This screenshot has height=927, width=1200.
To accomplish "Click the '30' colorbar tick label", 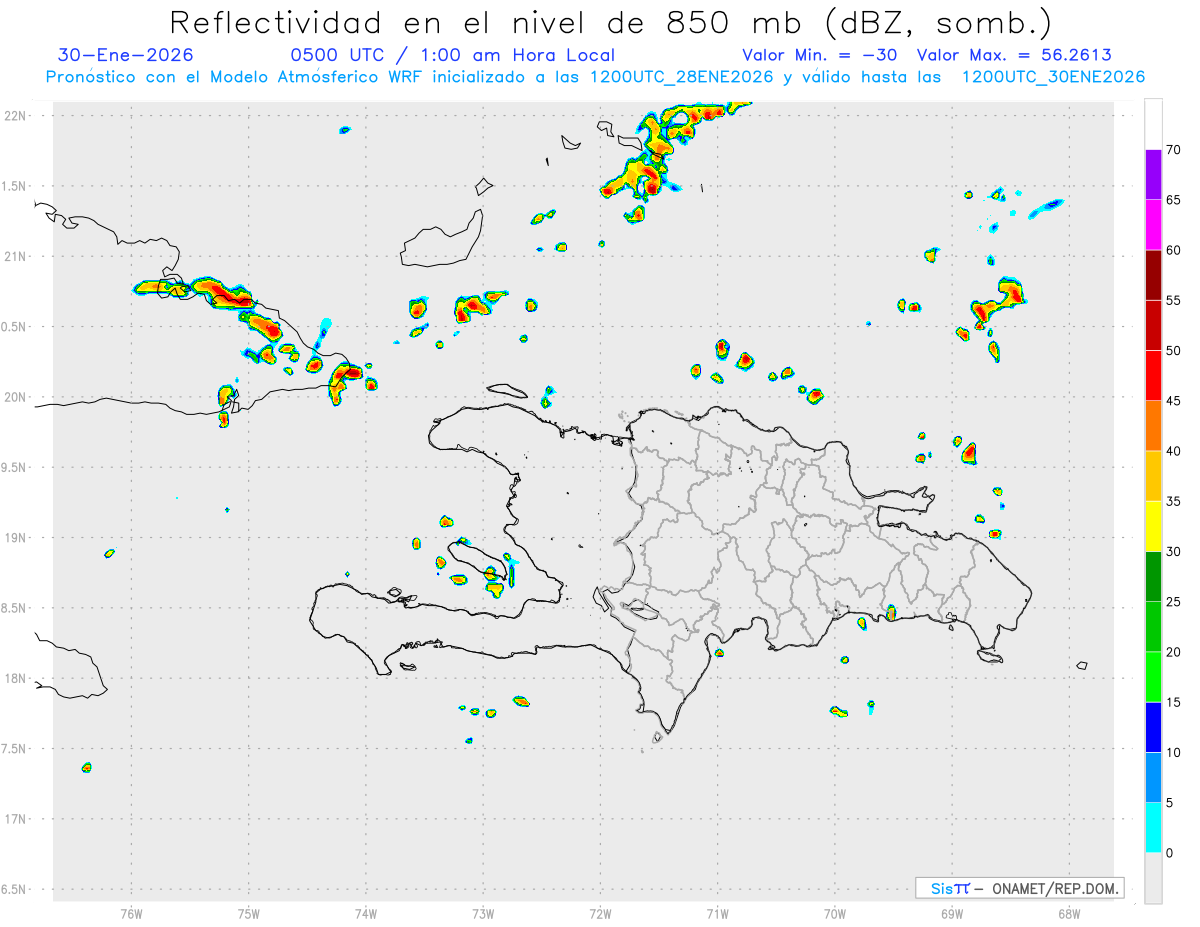I will [1174, 552].
